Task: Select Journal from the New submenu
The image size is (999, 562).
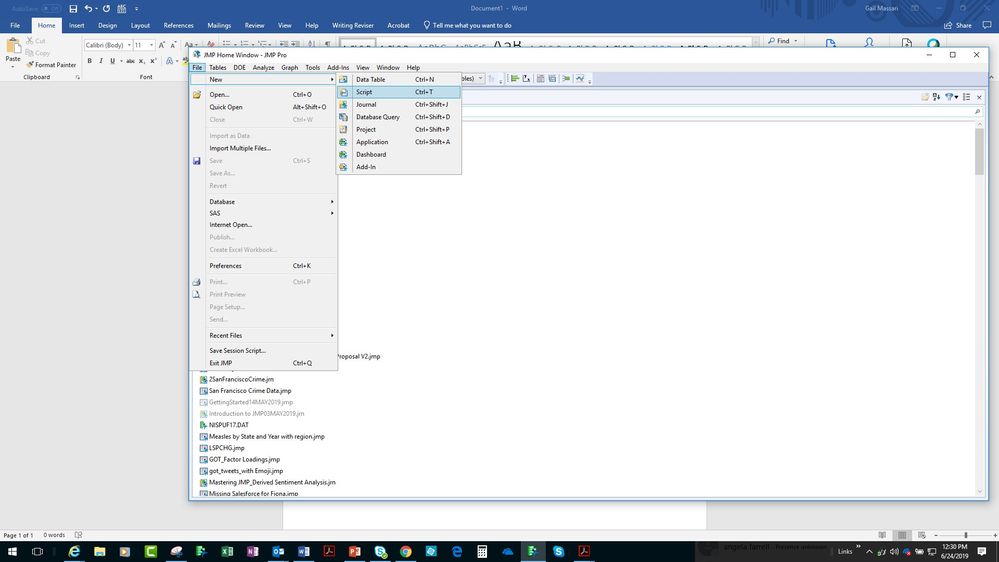Action: click(398, 104)
